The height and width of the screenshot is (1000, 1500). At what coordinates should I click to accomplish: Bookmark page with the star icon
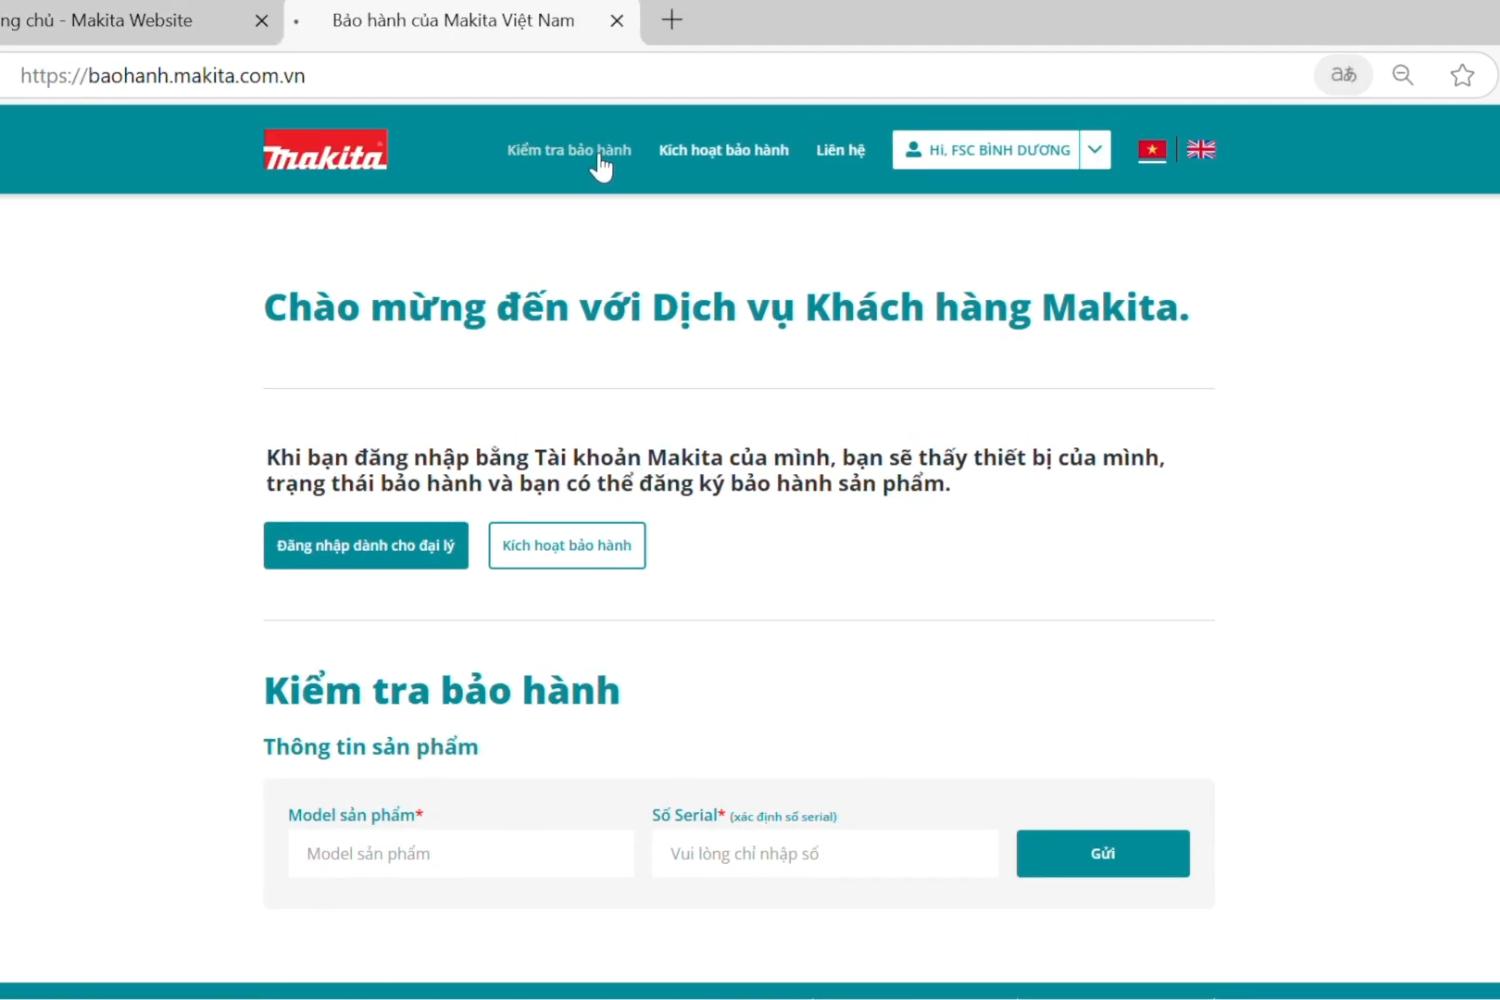pyautogui.click(x=1462, y=75)
